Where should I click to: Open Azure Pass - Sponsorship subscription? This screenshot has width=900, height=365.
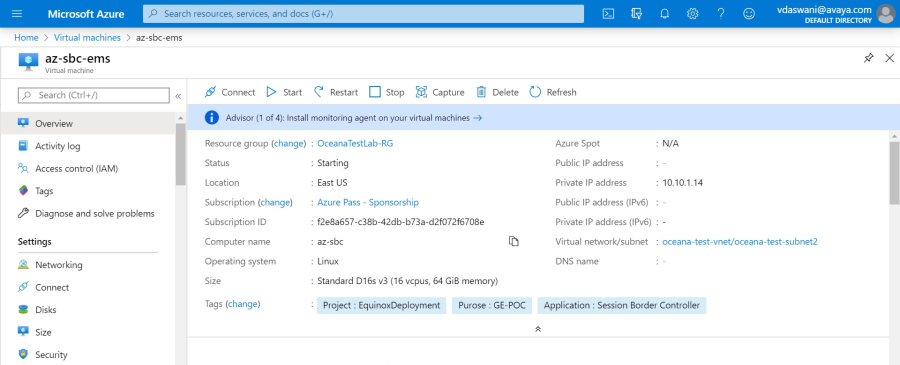368,202
